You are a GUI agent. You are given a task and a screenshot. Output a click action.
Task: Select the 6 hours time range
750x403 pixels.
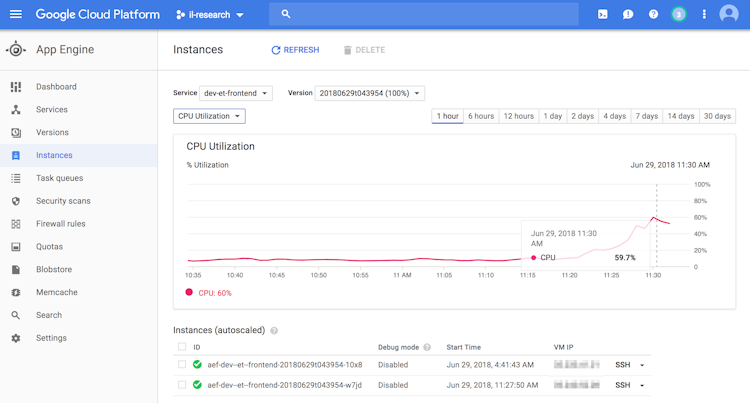pos(481,116)
